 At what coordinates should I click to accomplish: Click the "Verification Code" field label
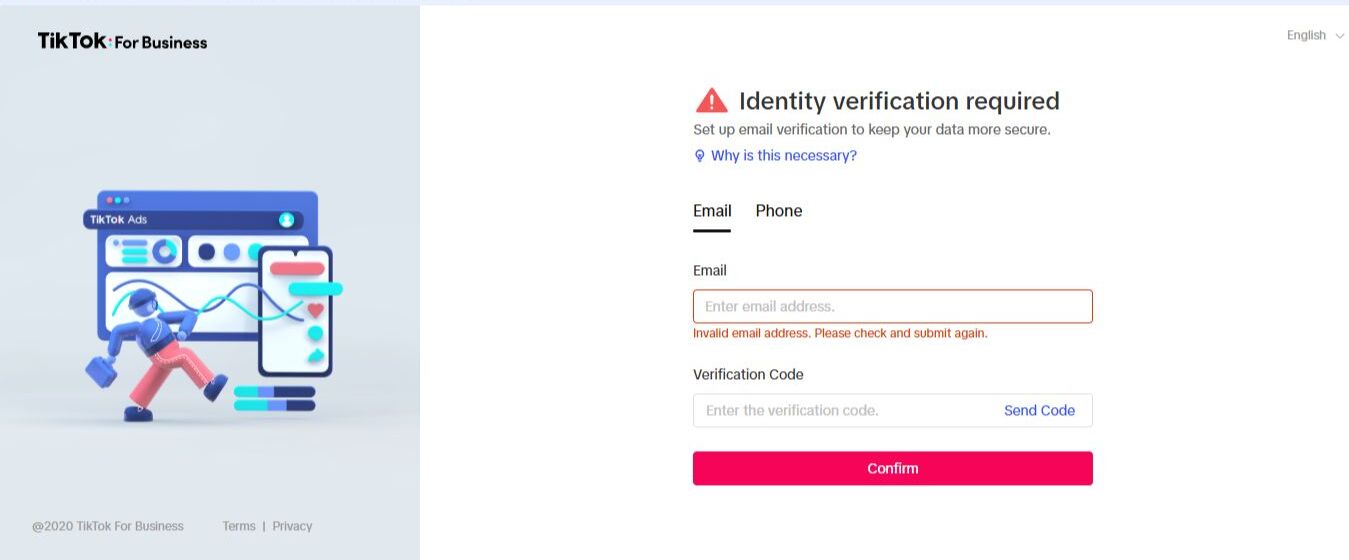[x=748, y=374]
